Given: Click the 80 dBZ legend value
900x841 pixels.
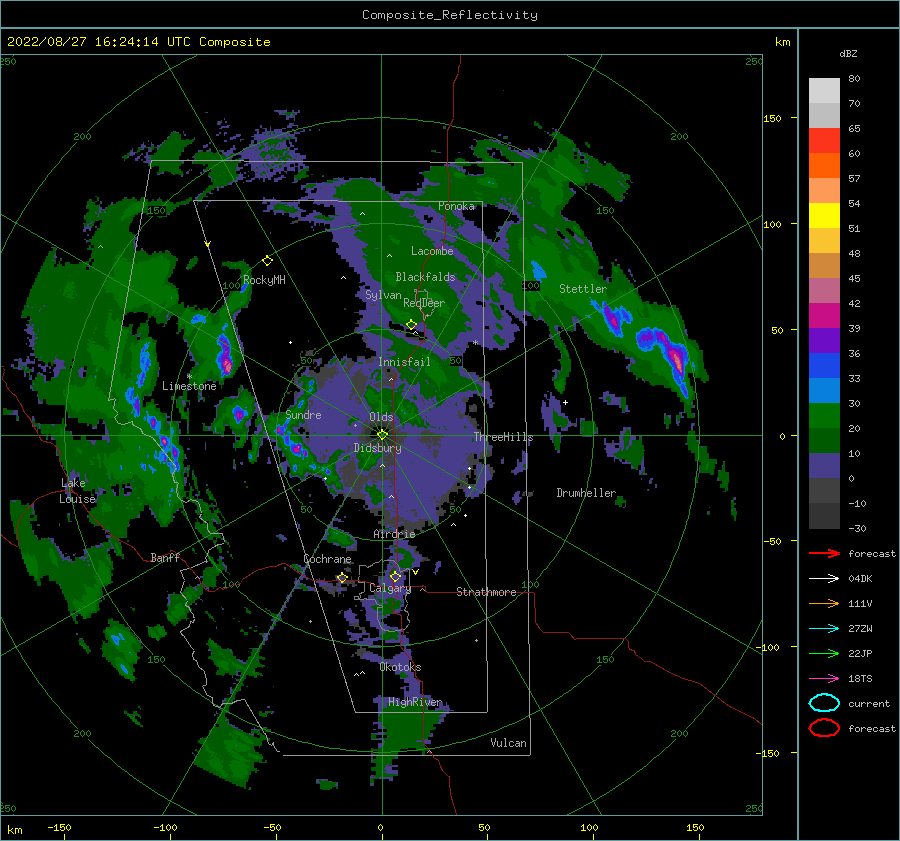Looking at the screenshot, I should click(854, 79).
